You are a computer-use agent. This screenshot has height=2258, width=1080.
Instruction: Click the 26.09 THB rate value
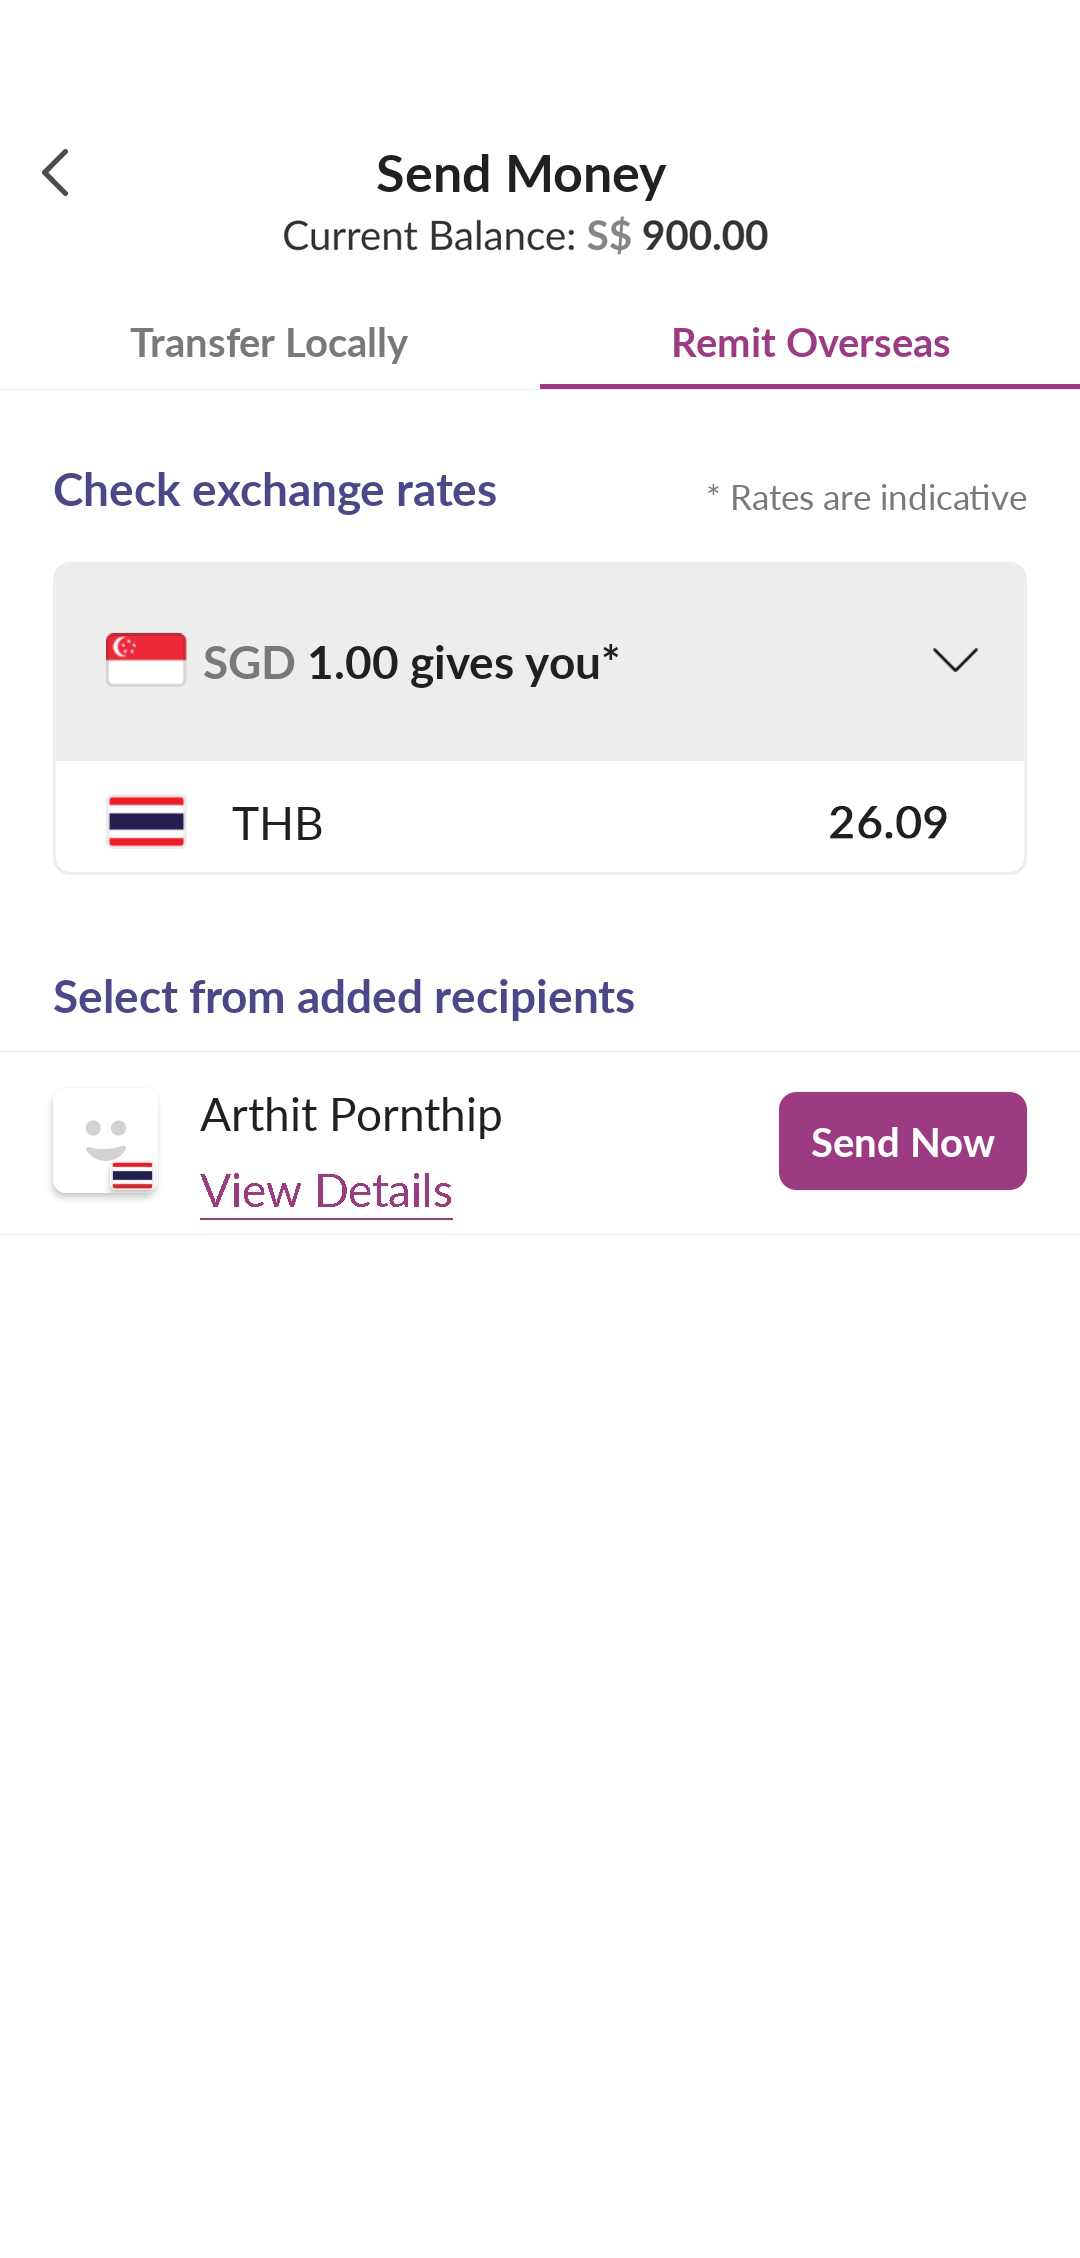888,822
